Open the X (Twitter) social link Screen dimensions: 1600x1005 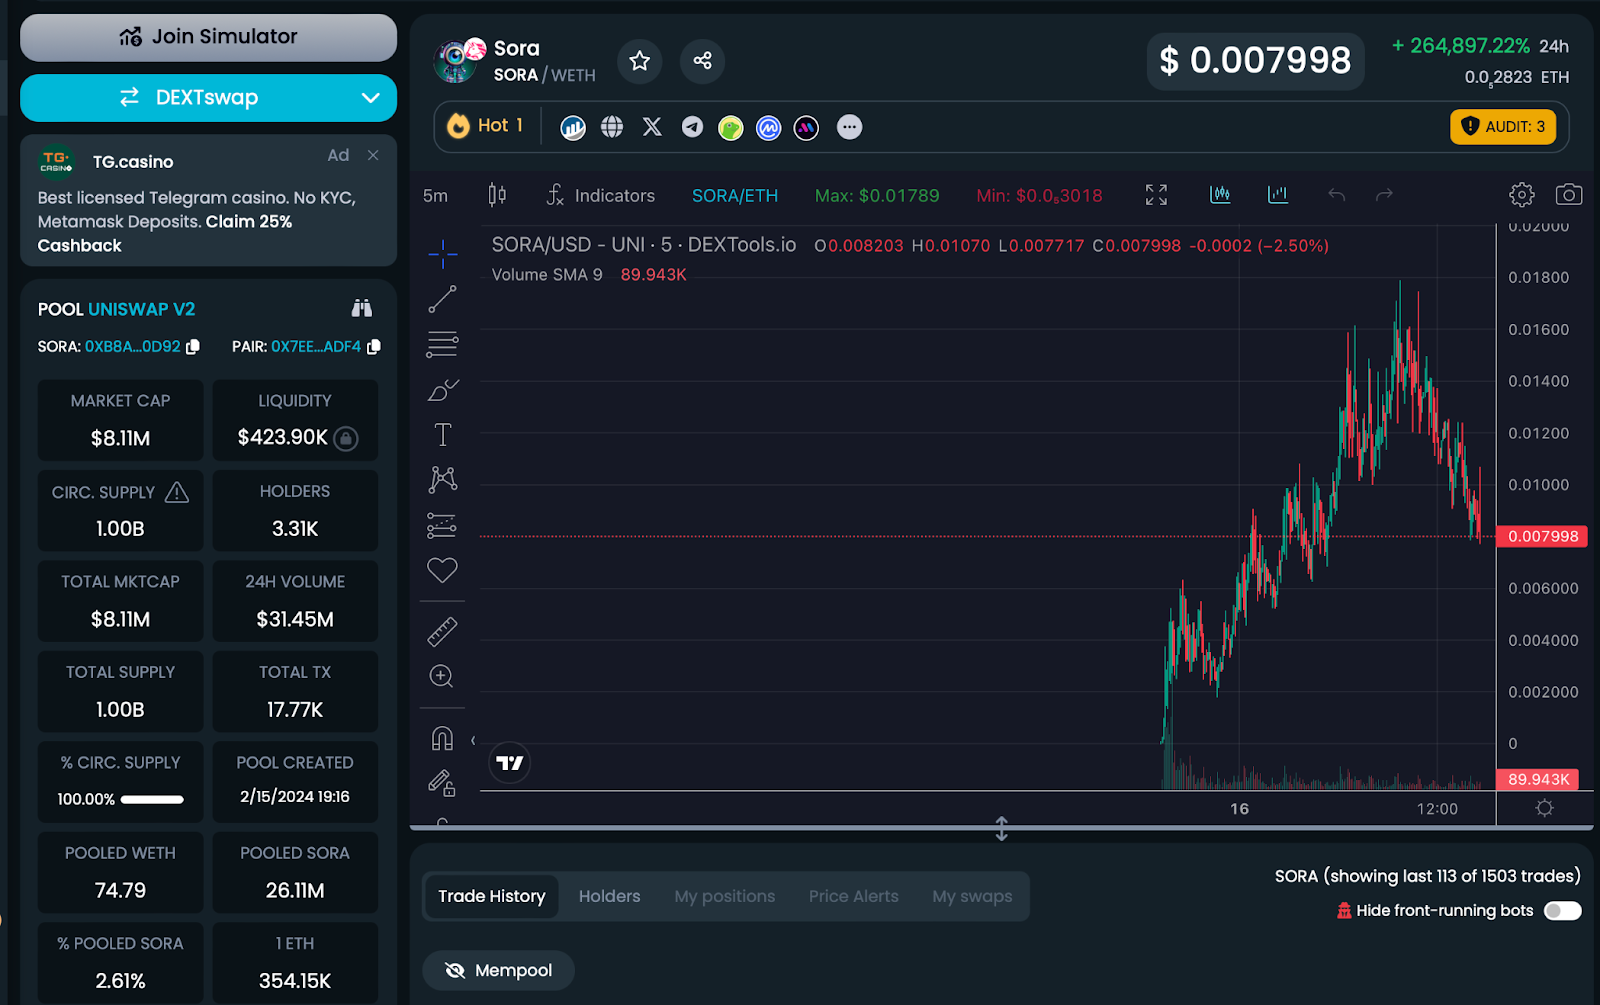point(652,127)
